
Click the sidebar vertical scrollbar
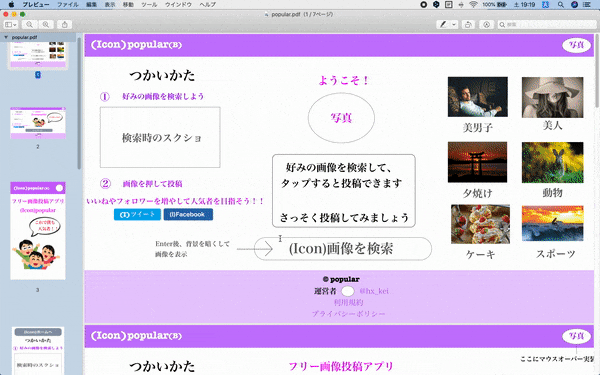79,103
